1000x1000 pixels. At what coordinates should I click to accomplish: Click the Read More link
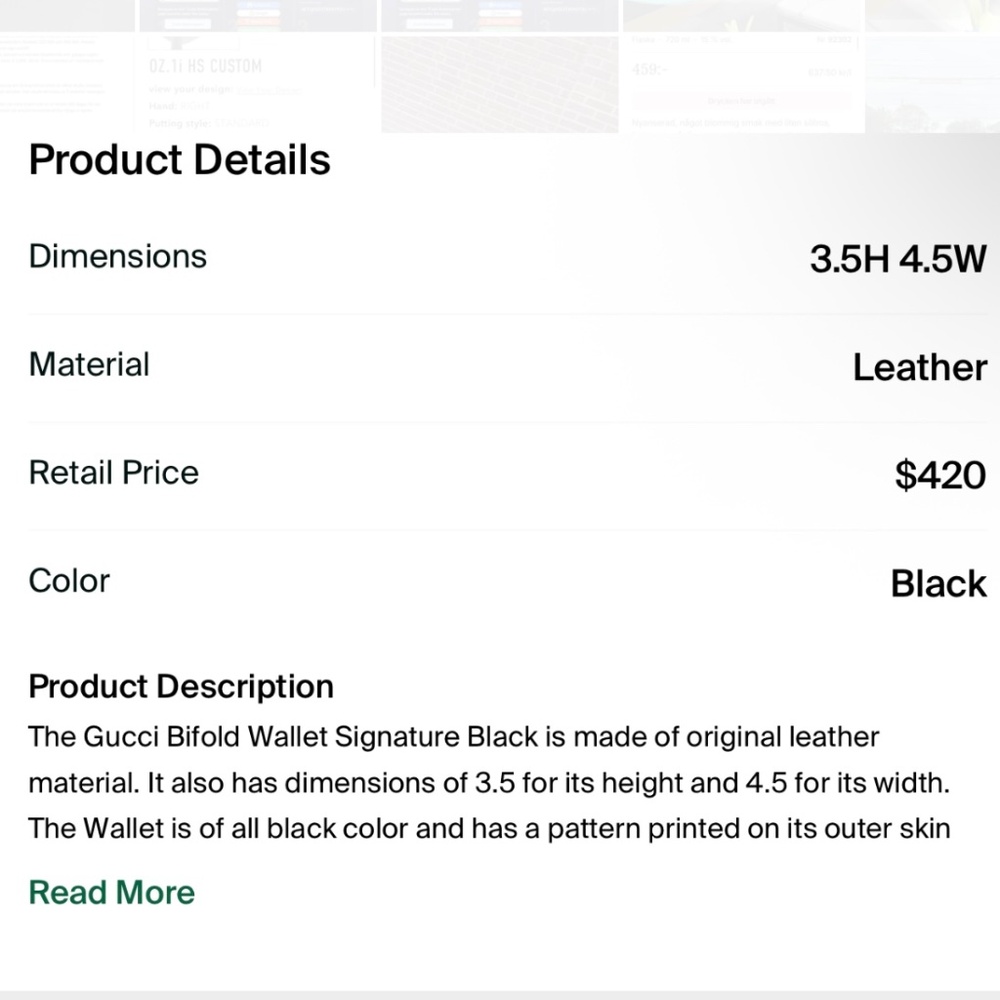111,892
